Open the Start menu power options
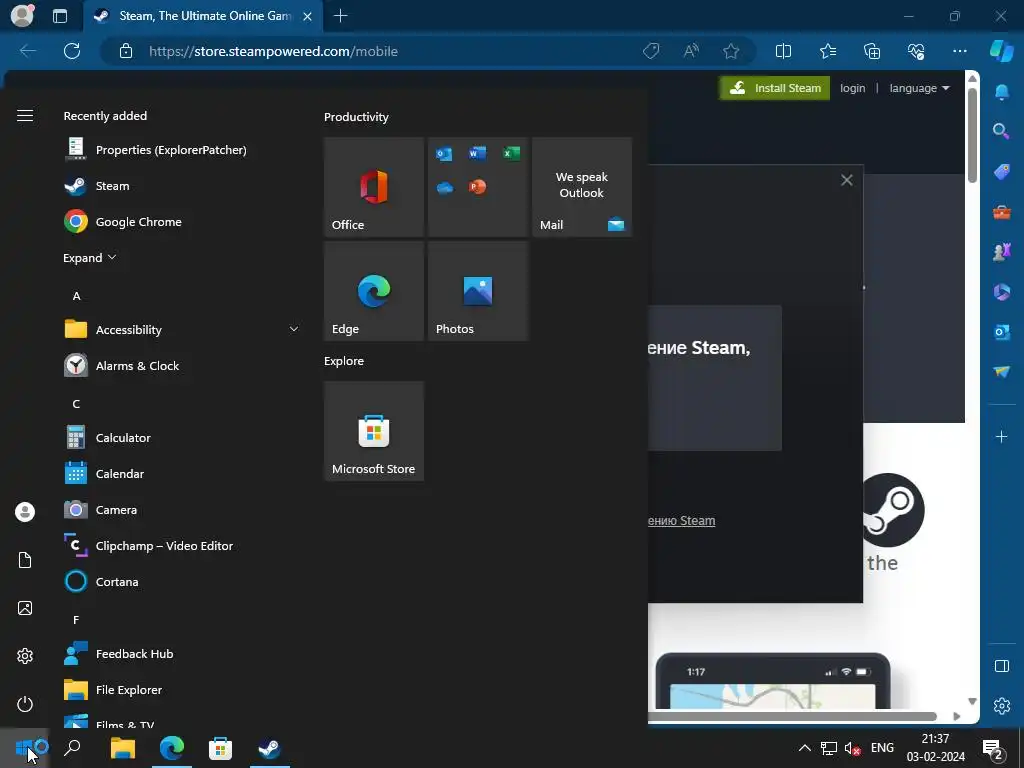Screen dimensions: 1024x768 25,704
